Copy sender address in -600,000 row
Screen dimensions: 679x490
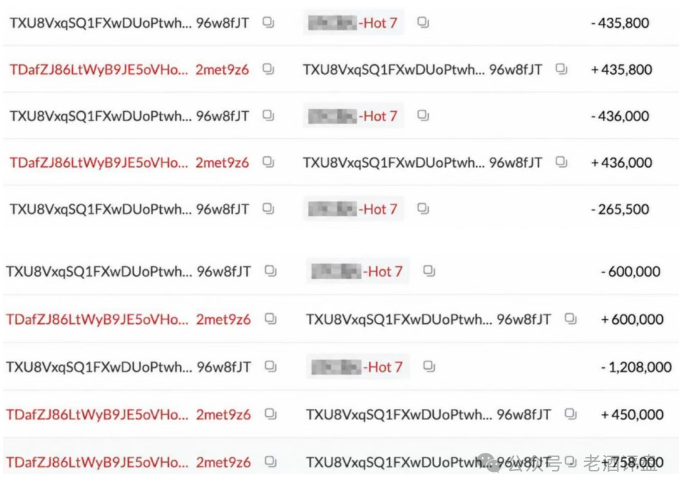pyautogui.click(x=271, y=271)
